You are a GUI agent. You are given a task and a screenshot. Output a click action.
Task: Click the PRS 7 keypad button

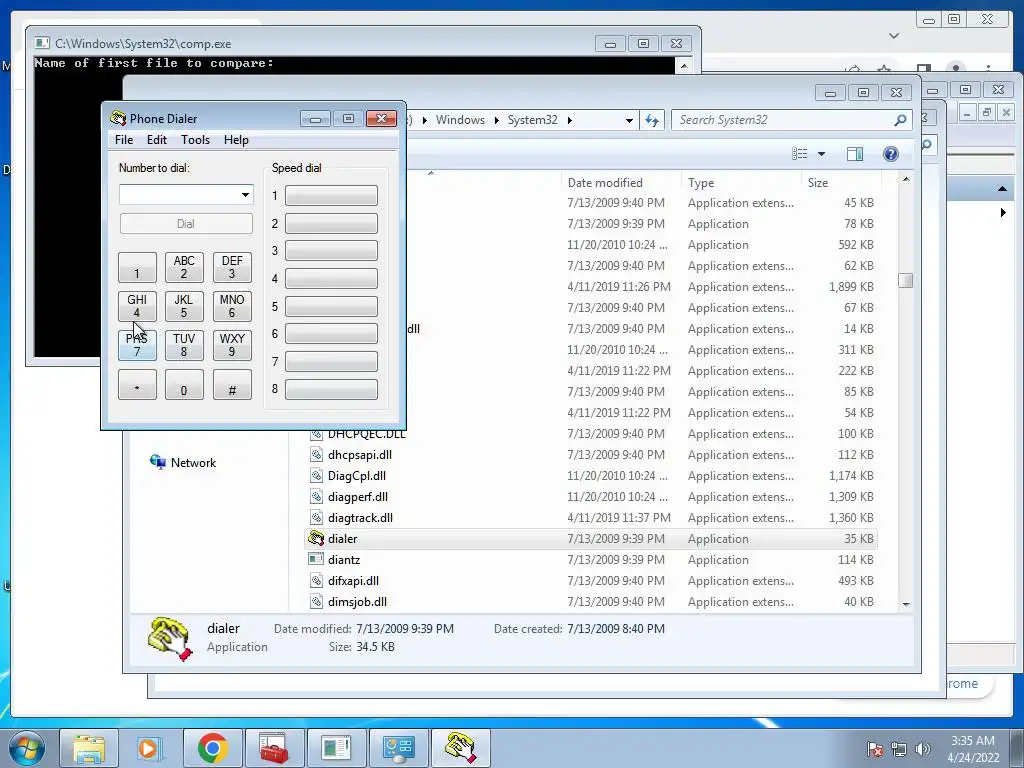coord(137,345)
